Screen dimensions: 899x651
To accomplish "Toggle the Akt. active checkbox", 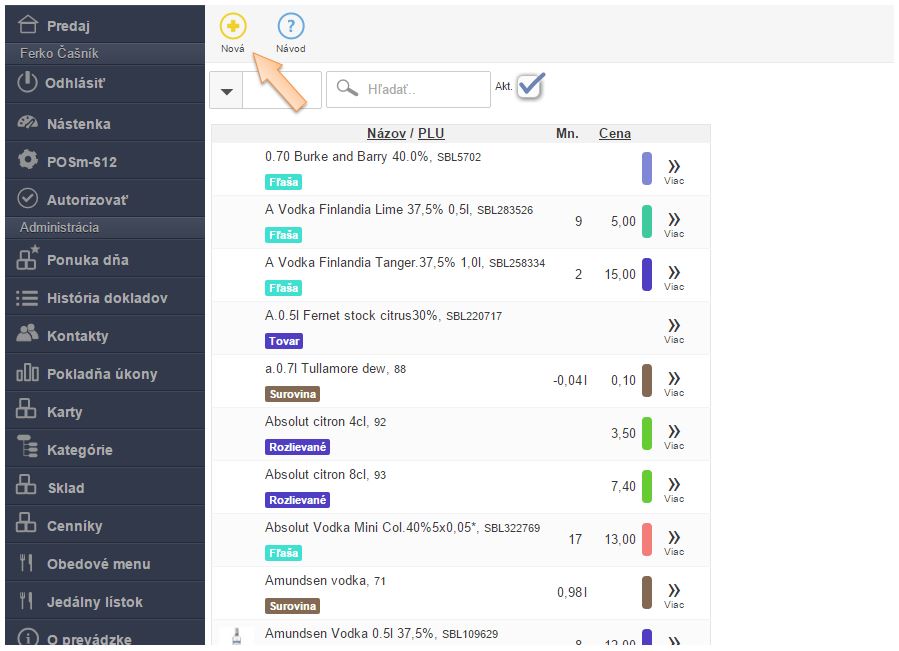I will point(530,87).
